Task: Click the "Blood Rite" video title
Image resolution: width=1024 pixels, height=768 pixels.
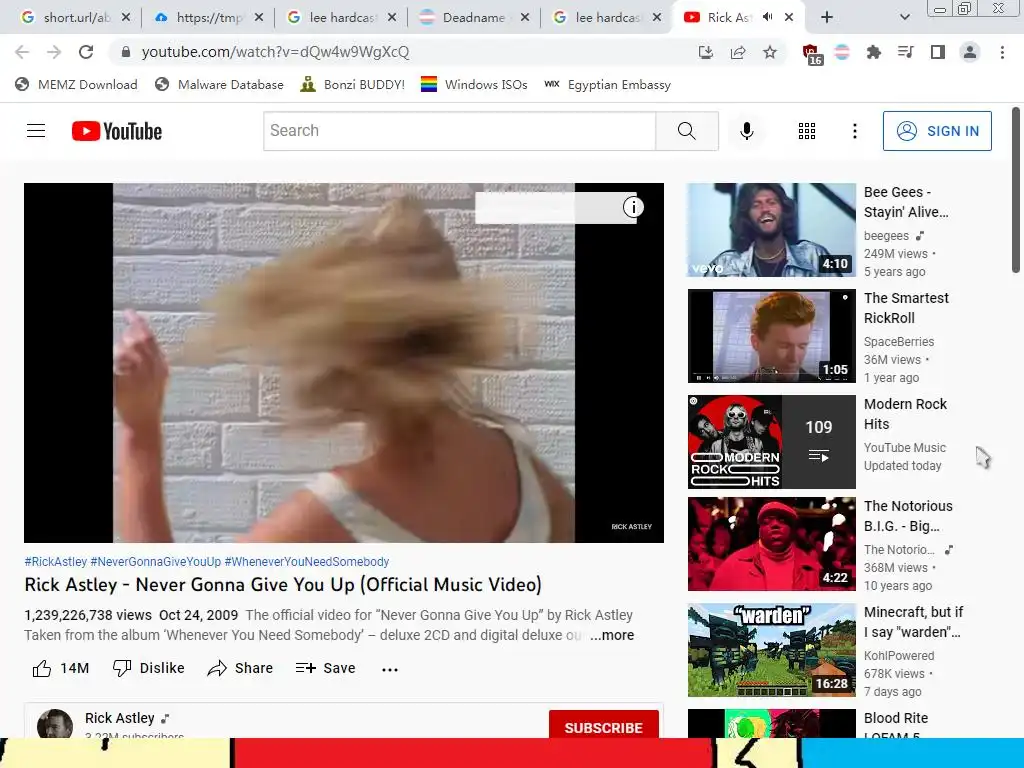Action: click(896, 718)
